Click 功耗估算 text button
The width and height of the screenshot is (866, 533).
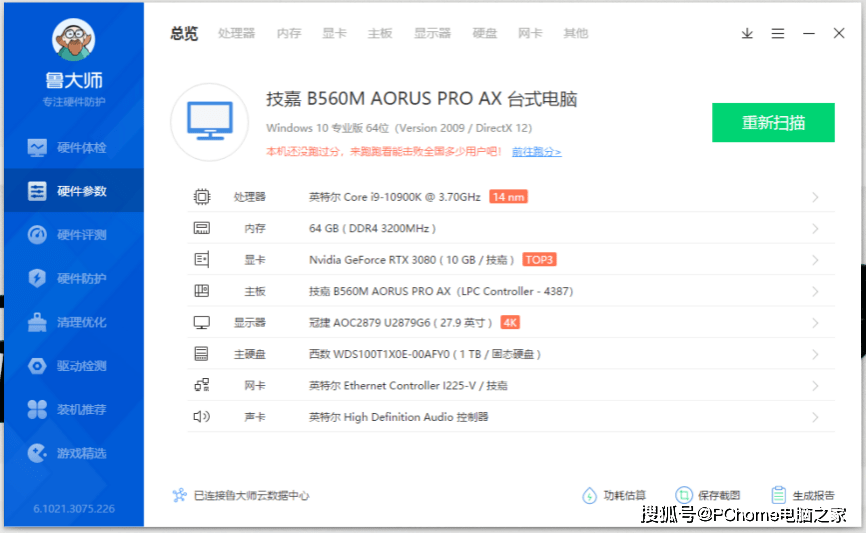(x=625, y=495)
